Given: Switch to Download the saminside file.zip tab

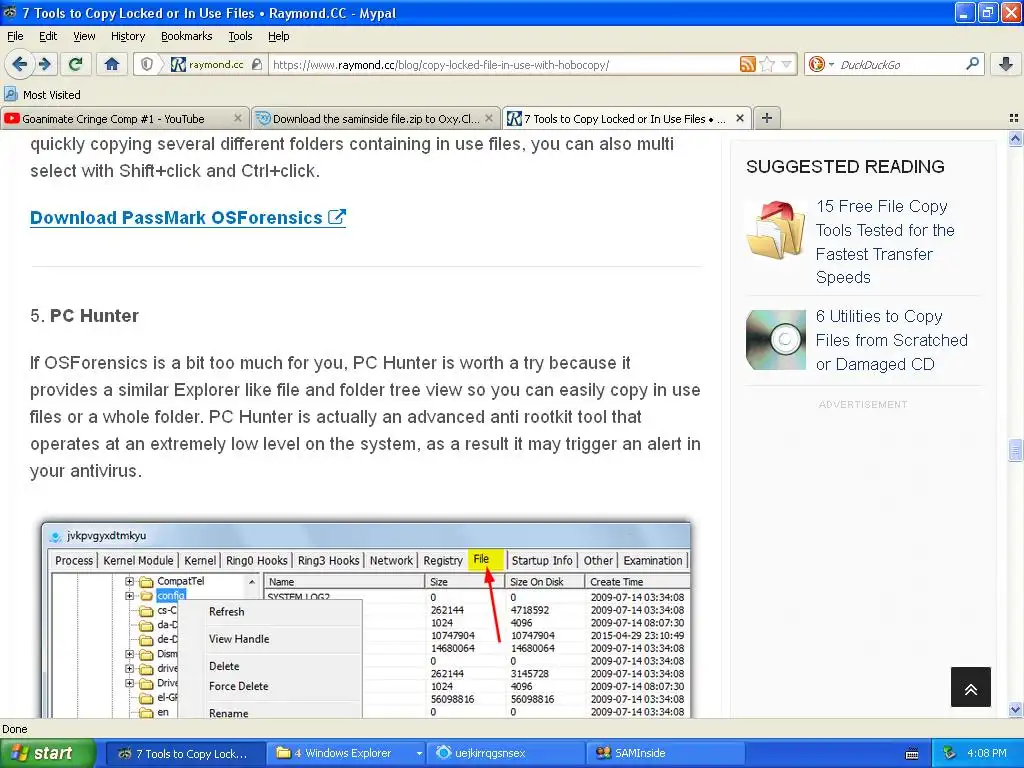Looking at the screenshot, I should [376, 118].
